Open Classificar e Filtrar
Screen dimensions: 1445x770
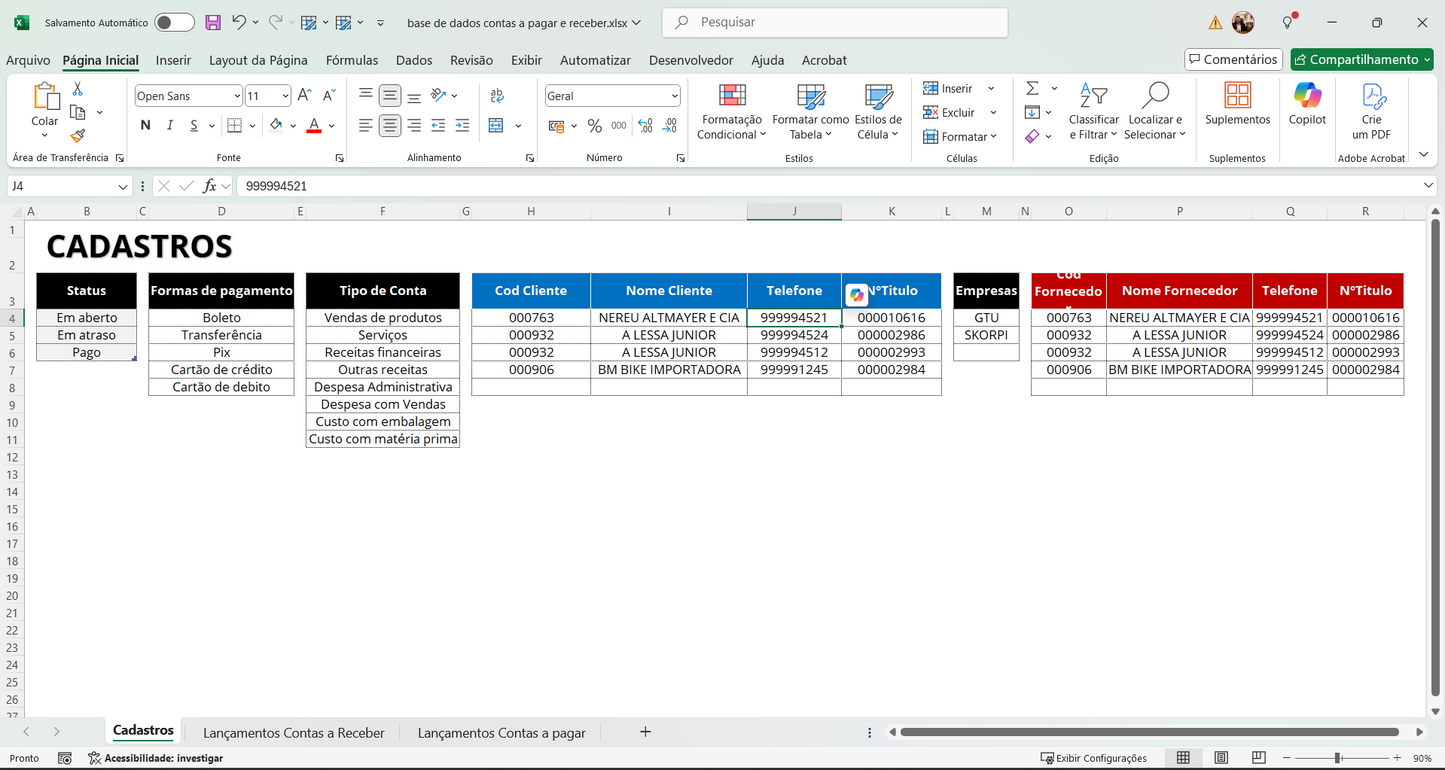1093,110
